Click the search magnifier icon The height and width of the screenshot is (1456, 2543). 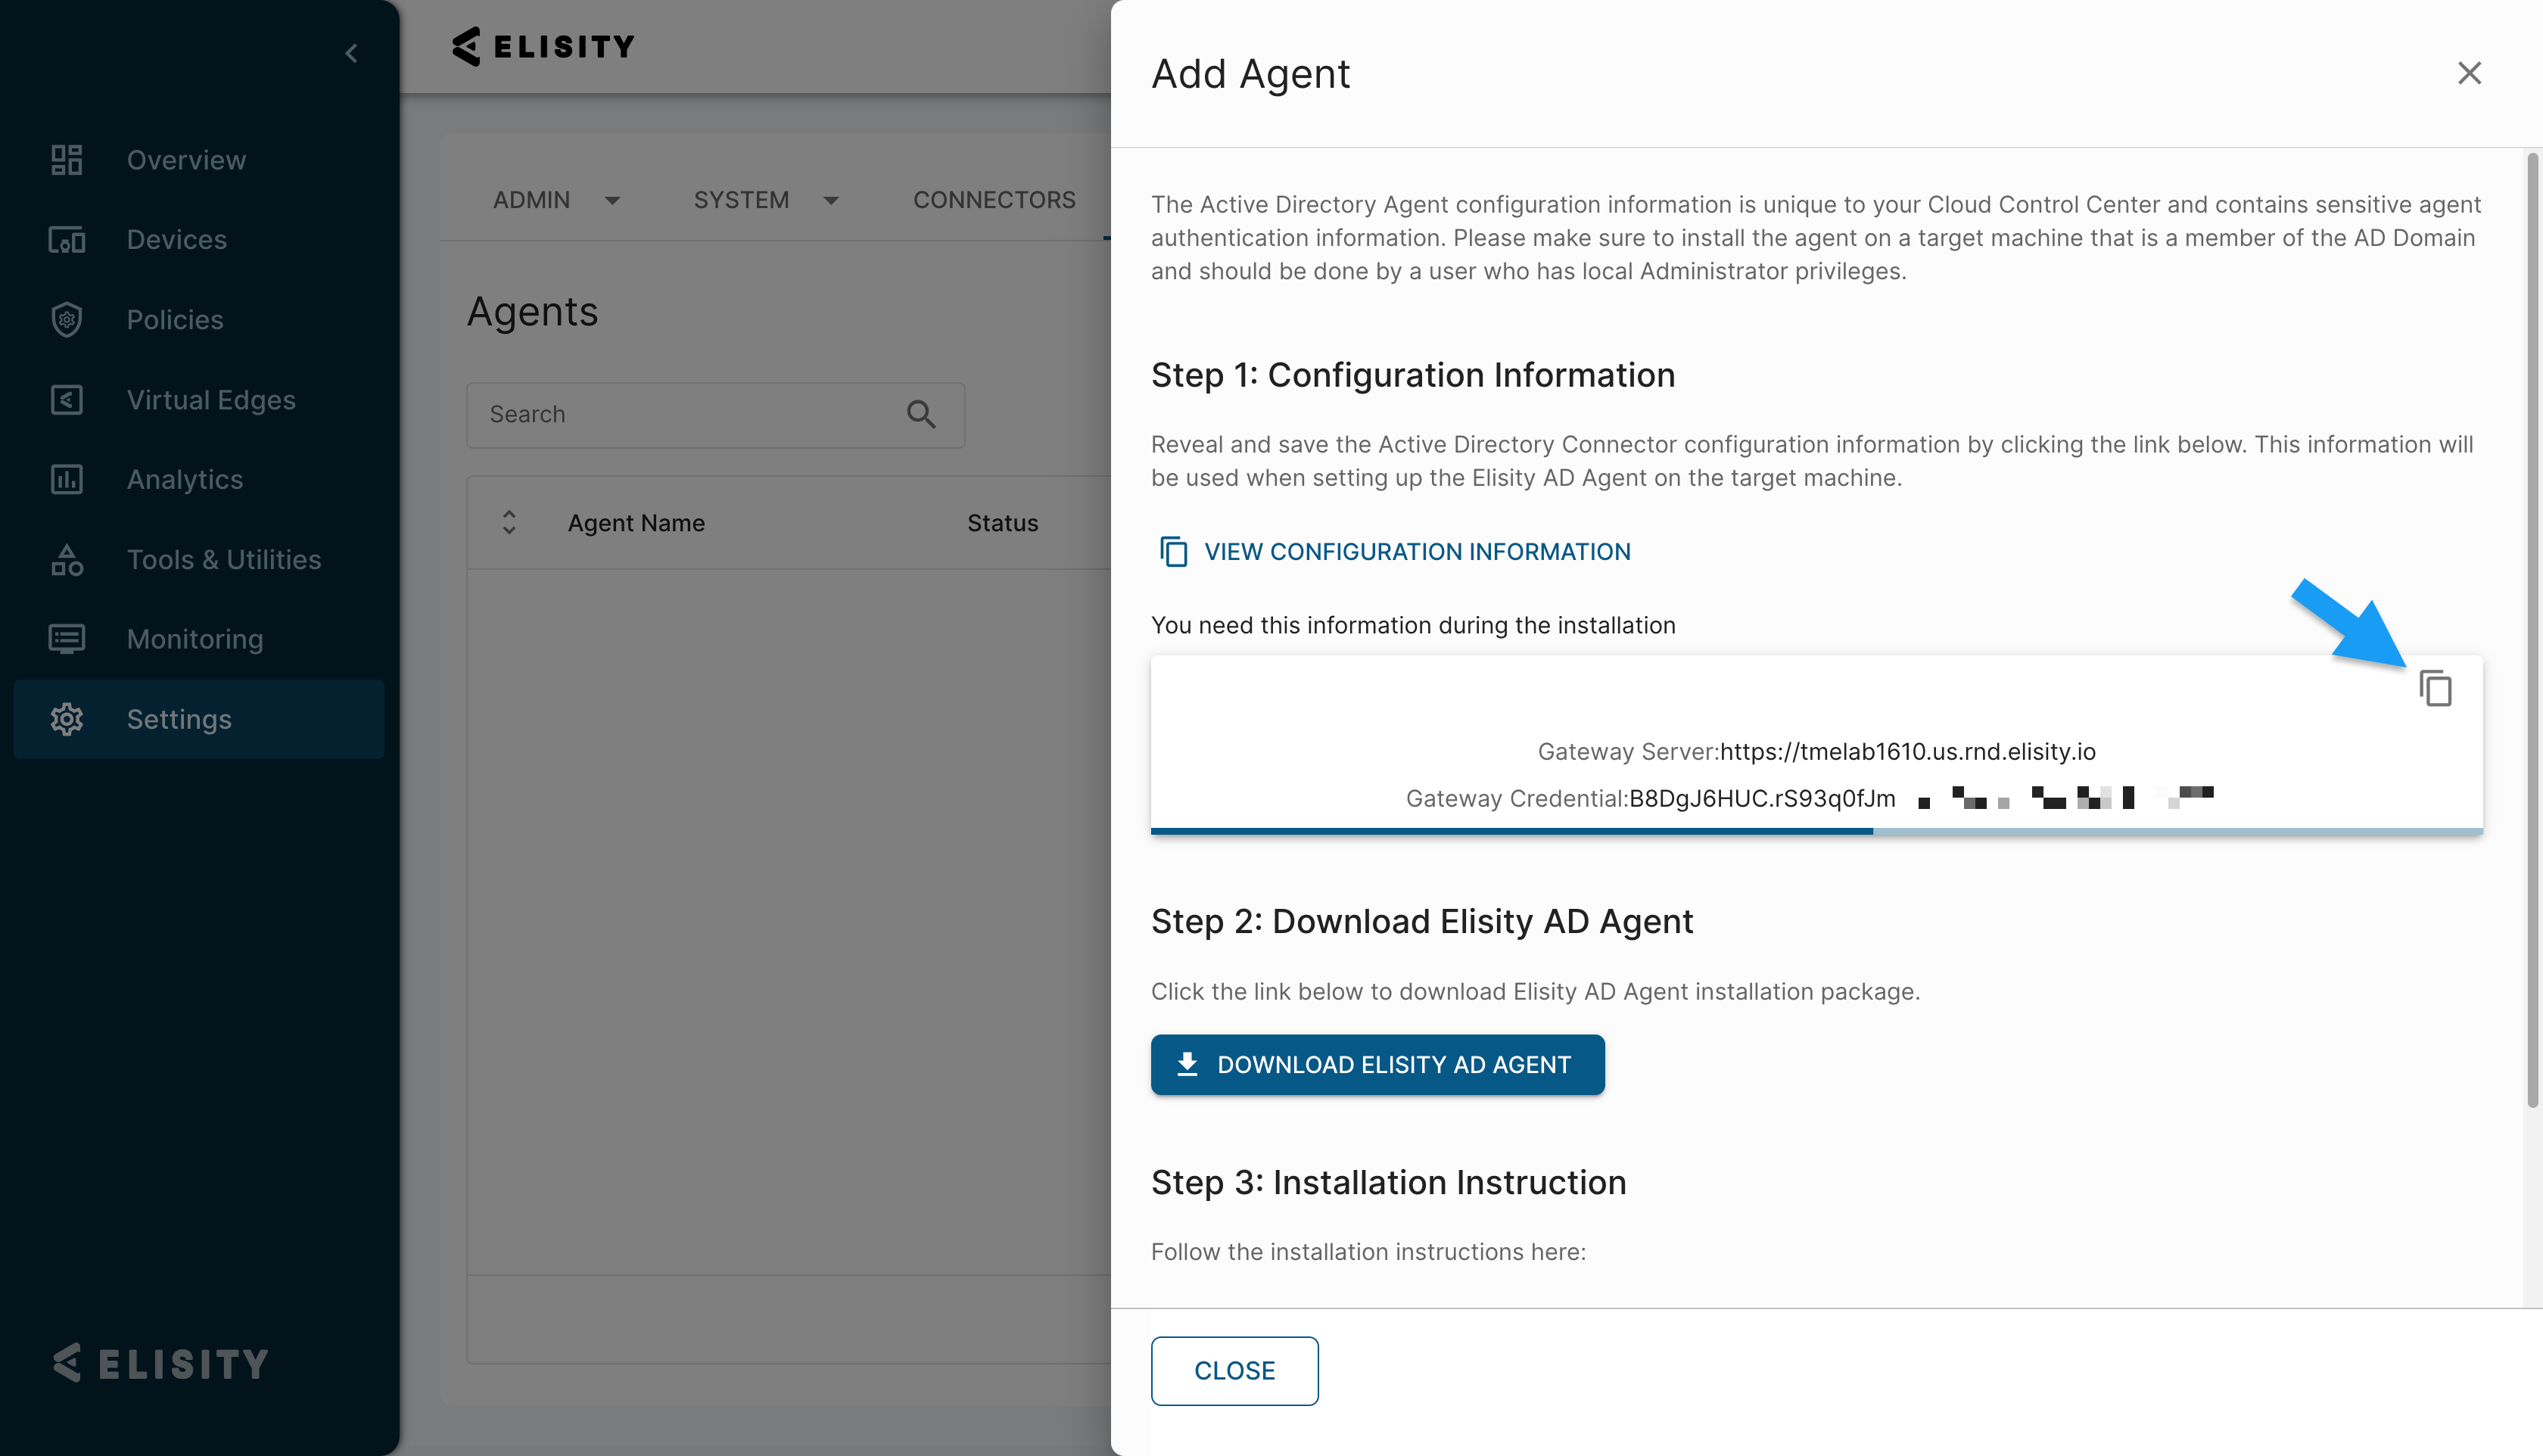(921, 414)
